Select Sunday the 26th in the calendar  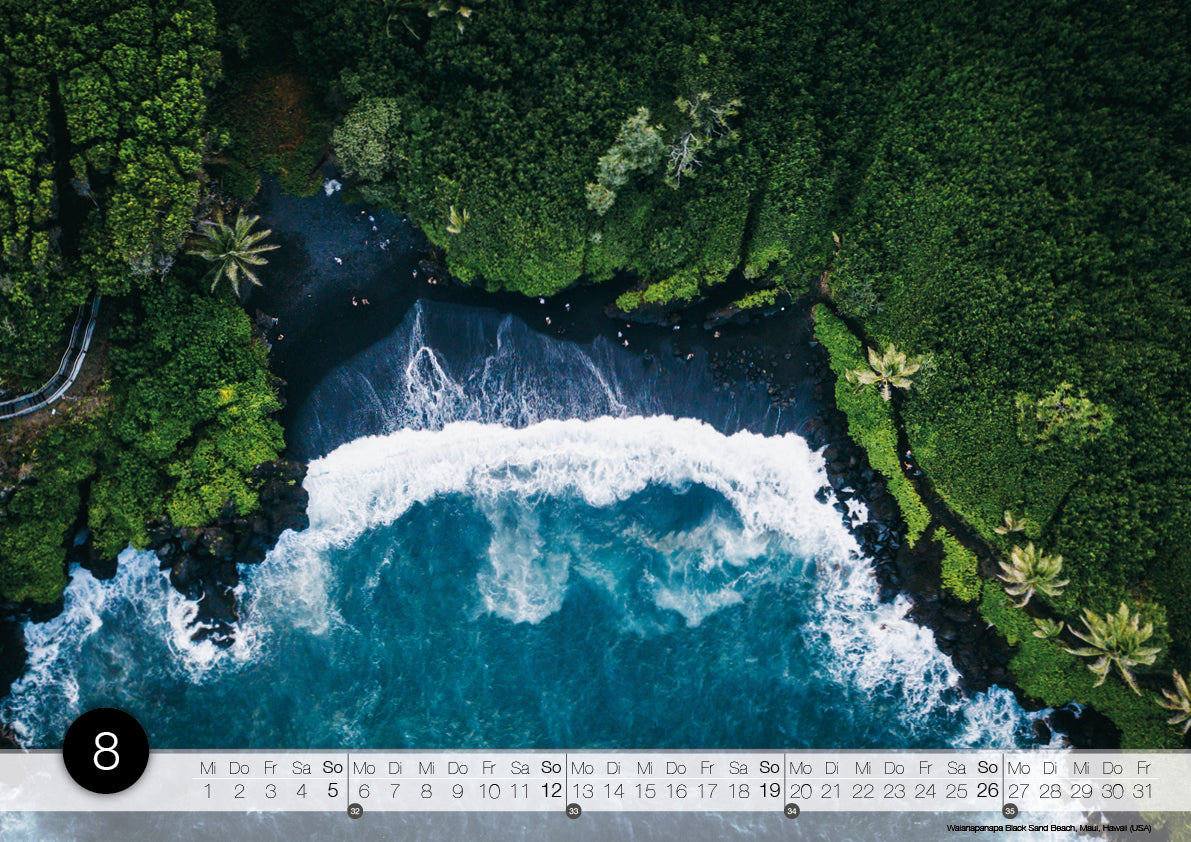(988, 791)
